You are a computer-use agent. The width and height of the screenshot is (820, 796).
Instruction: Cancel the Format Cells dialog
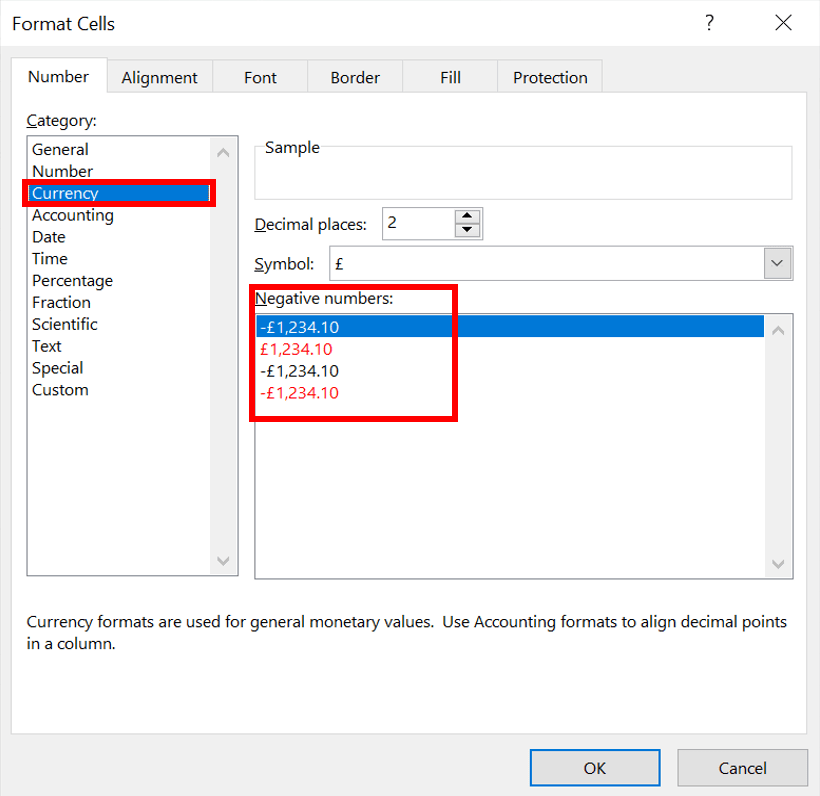pyautogui.click(x=742, y=768)
